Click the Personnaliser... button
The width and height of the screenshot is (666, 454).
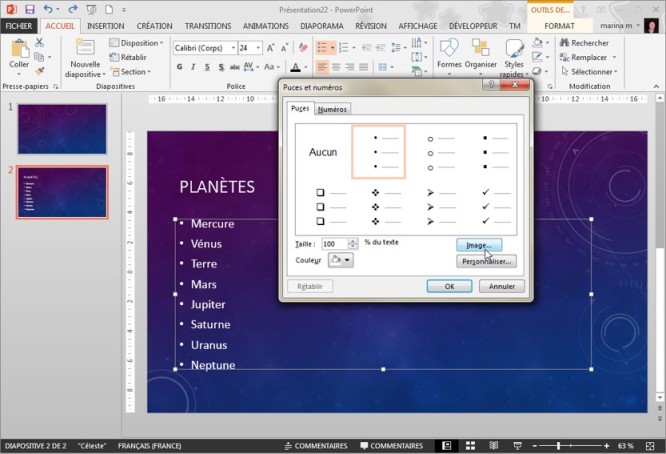[x=486, y=261]
